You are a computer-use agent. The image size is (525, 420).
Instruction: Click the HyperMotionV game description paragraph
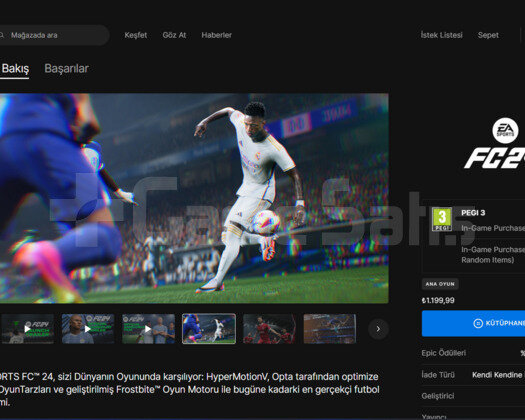pos(190,390)
